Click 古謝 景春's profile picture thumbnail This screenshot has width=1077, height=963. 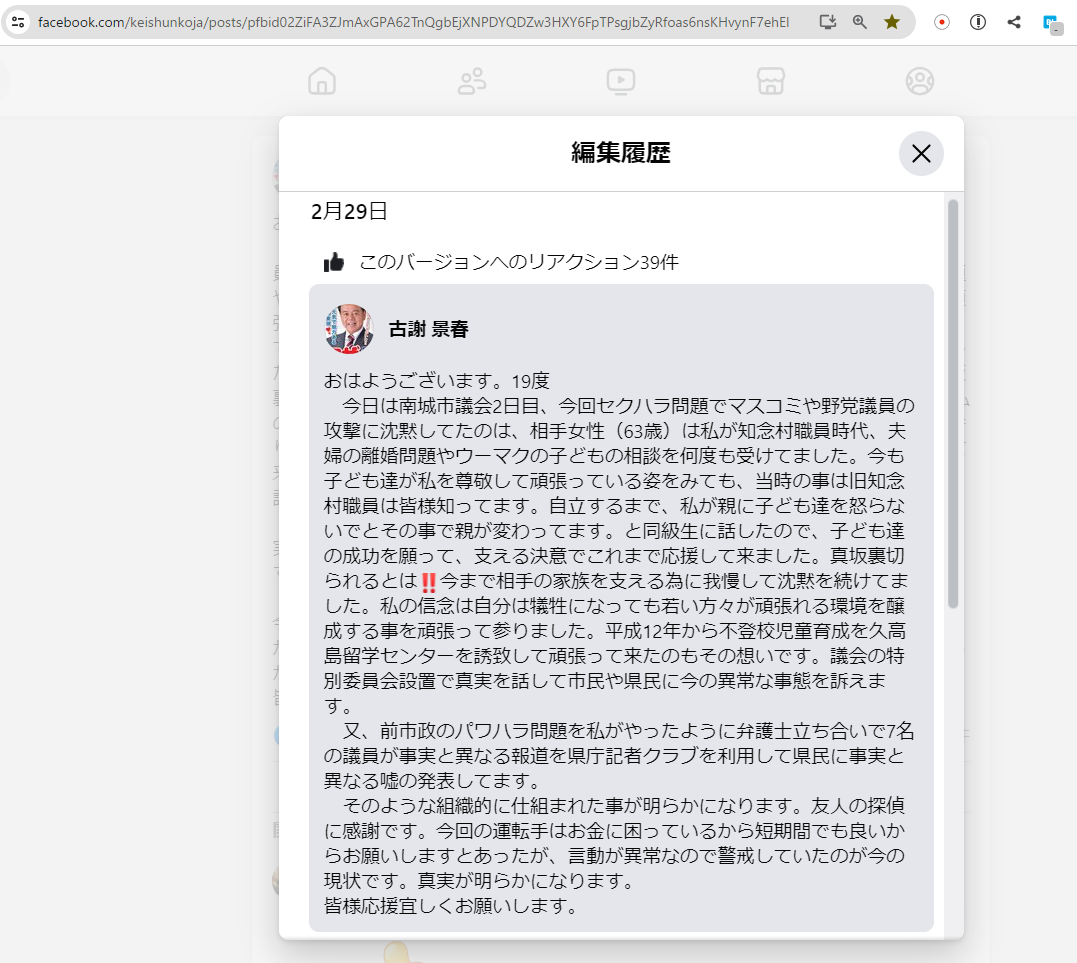[348, 327]
